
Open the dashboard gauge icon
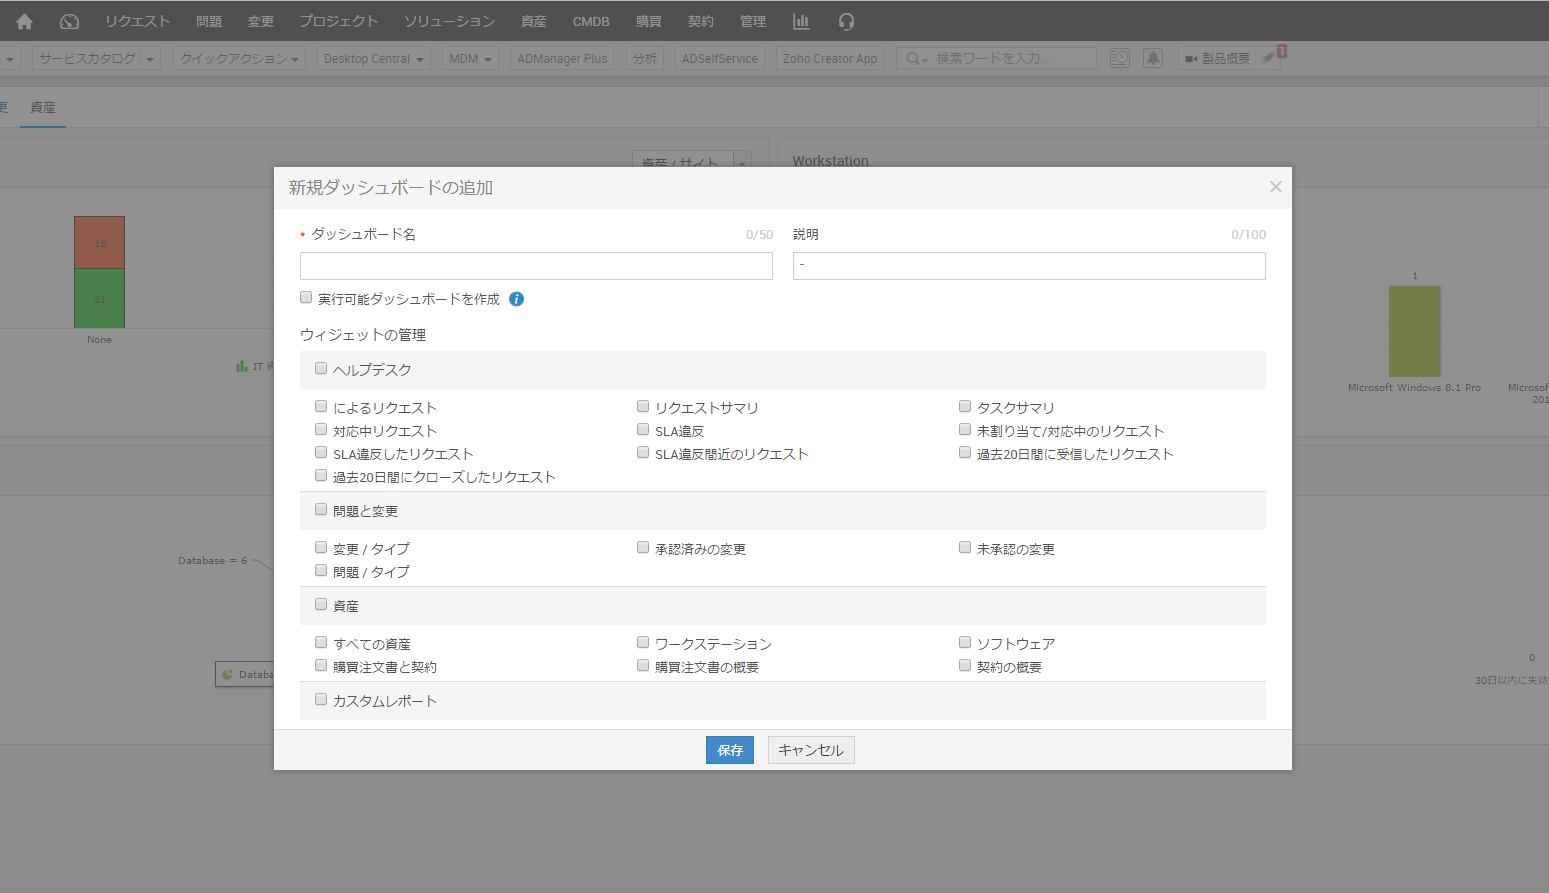click(x=69, y=21)
